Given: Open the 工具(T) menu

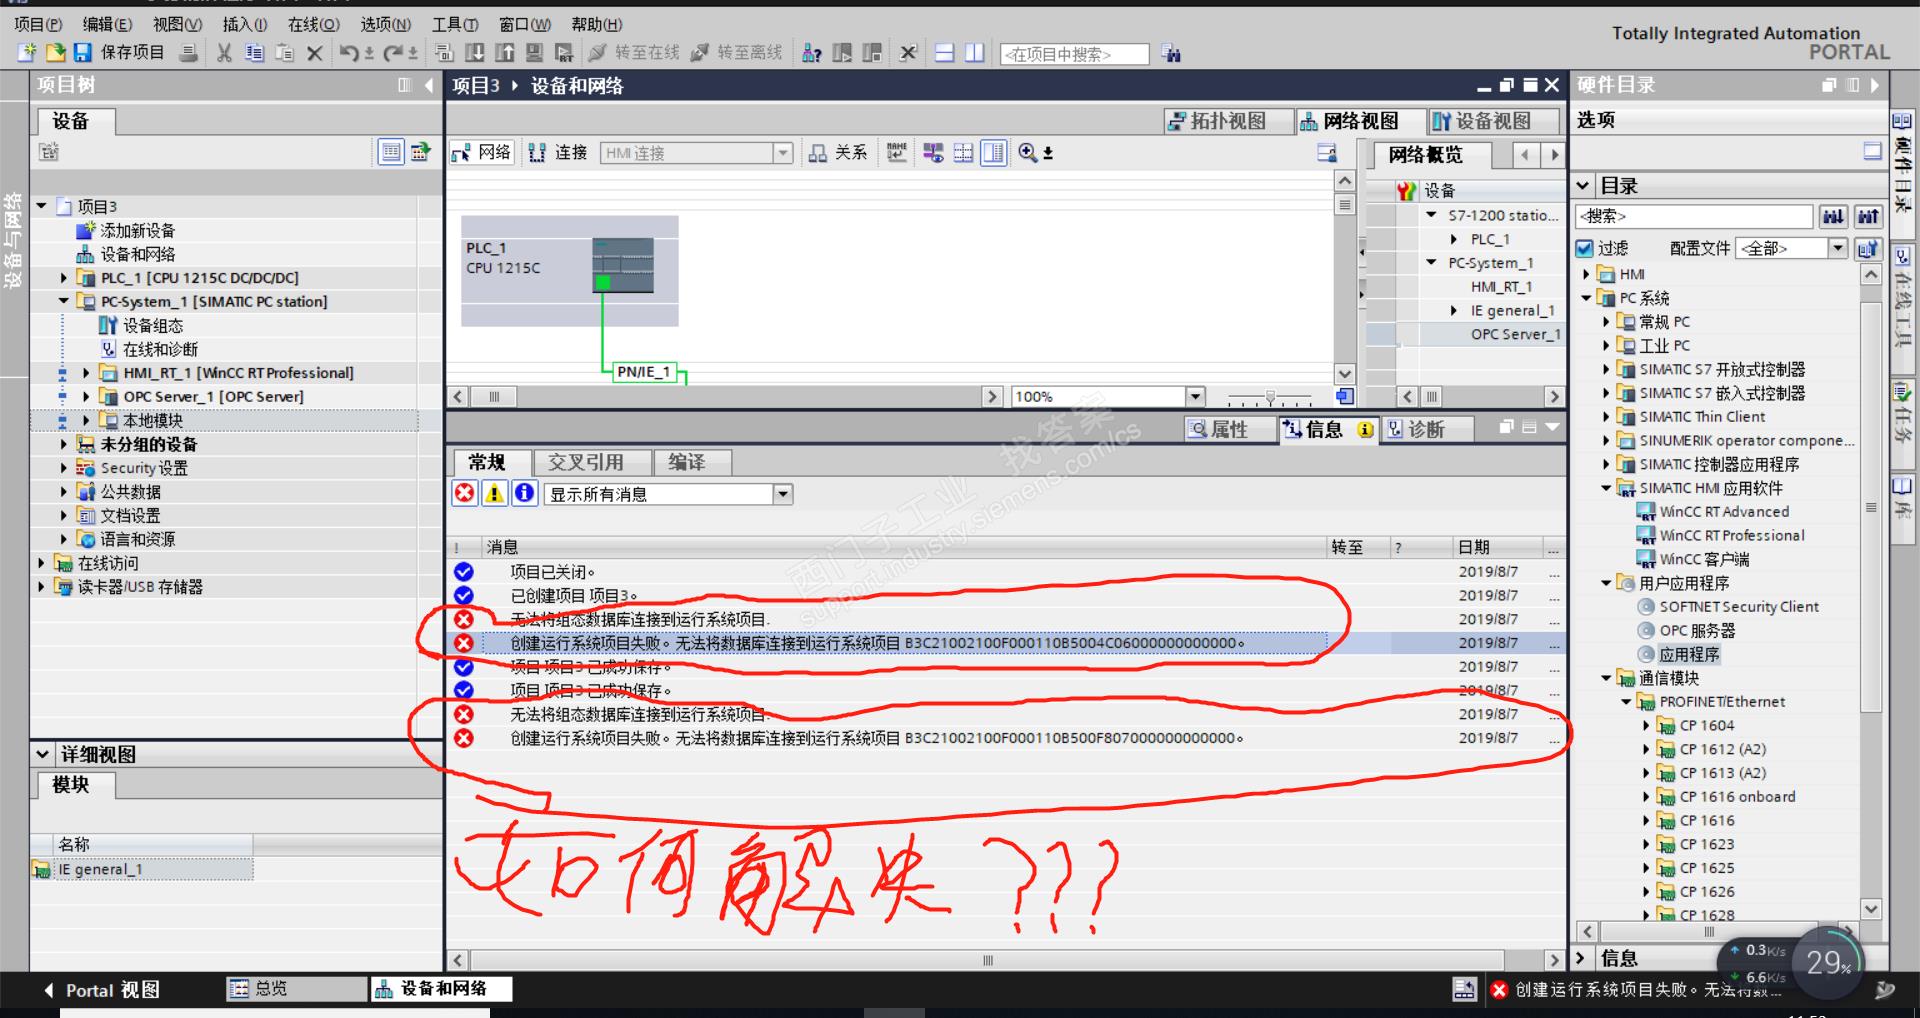Looking at the screenshot, I should [455, 24].
